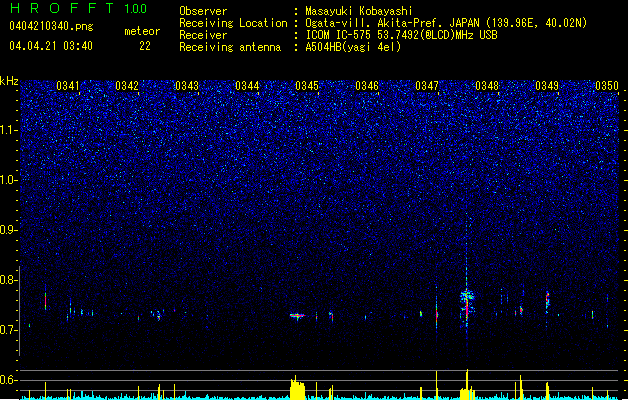Click the wide yellow intensity block under 0345
The image size is (629, 400).
click(297, 389)
